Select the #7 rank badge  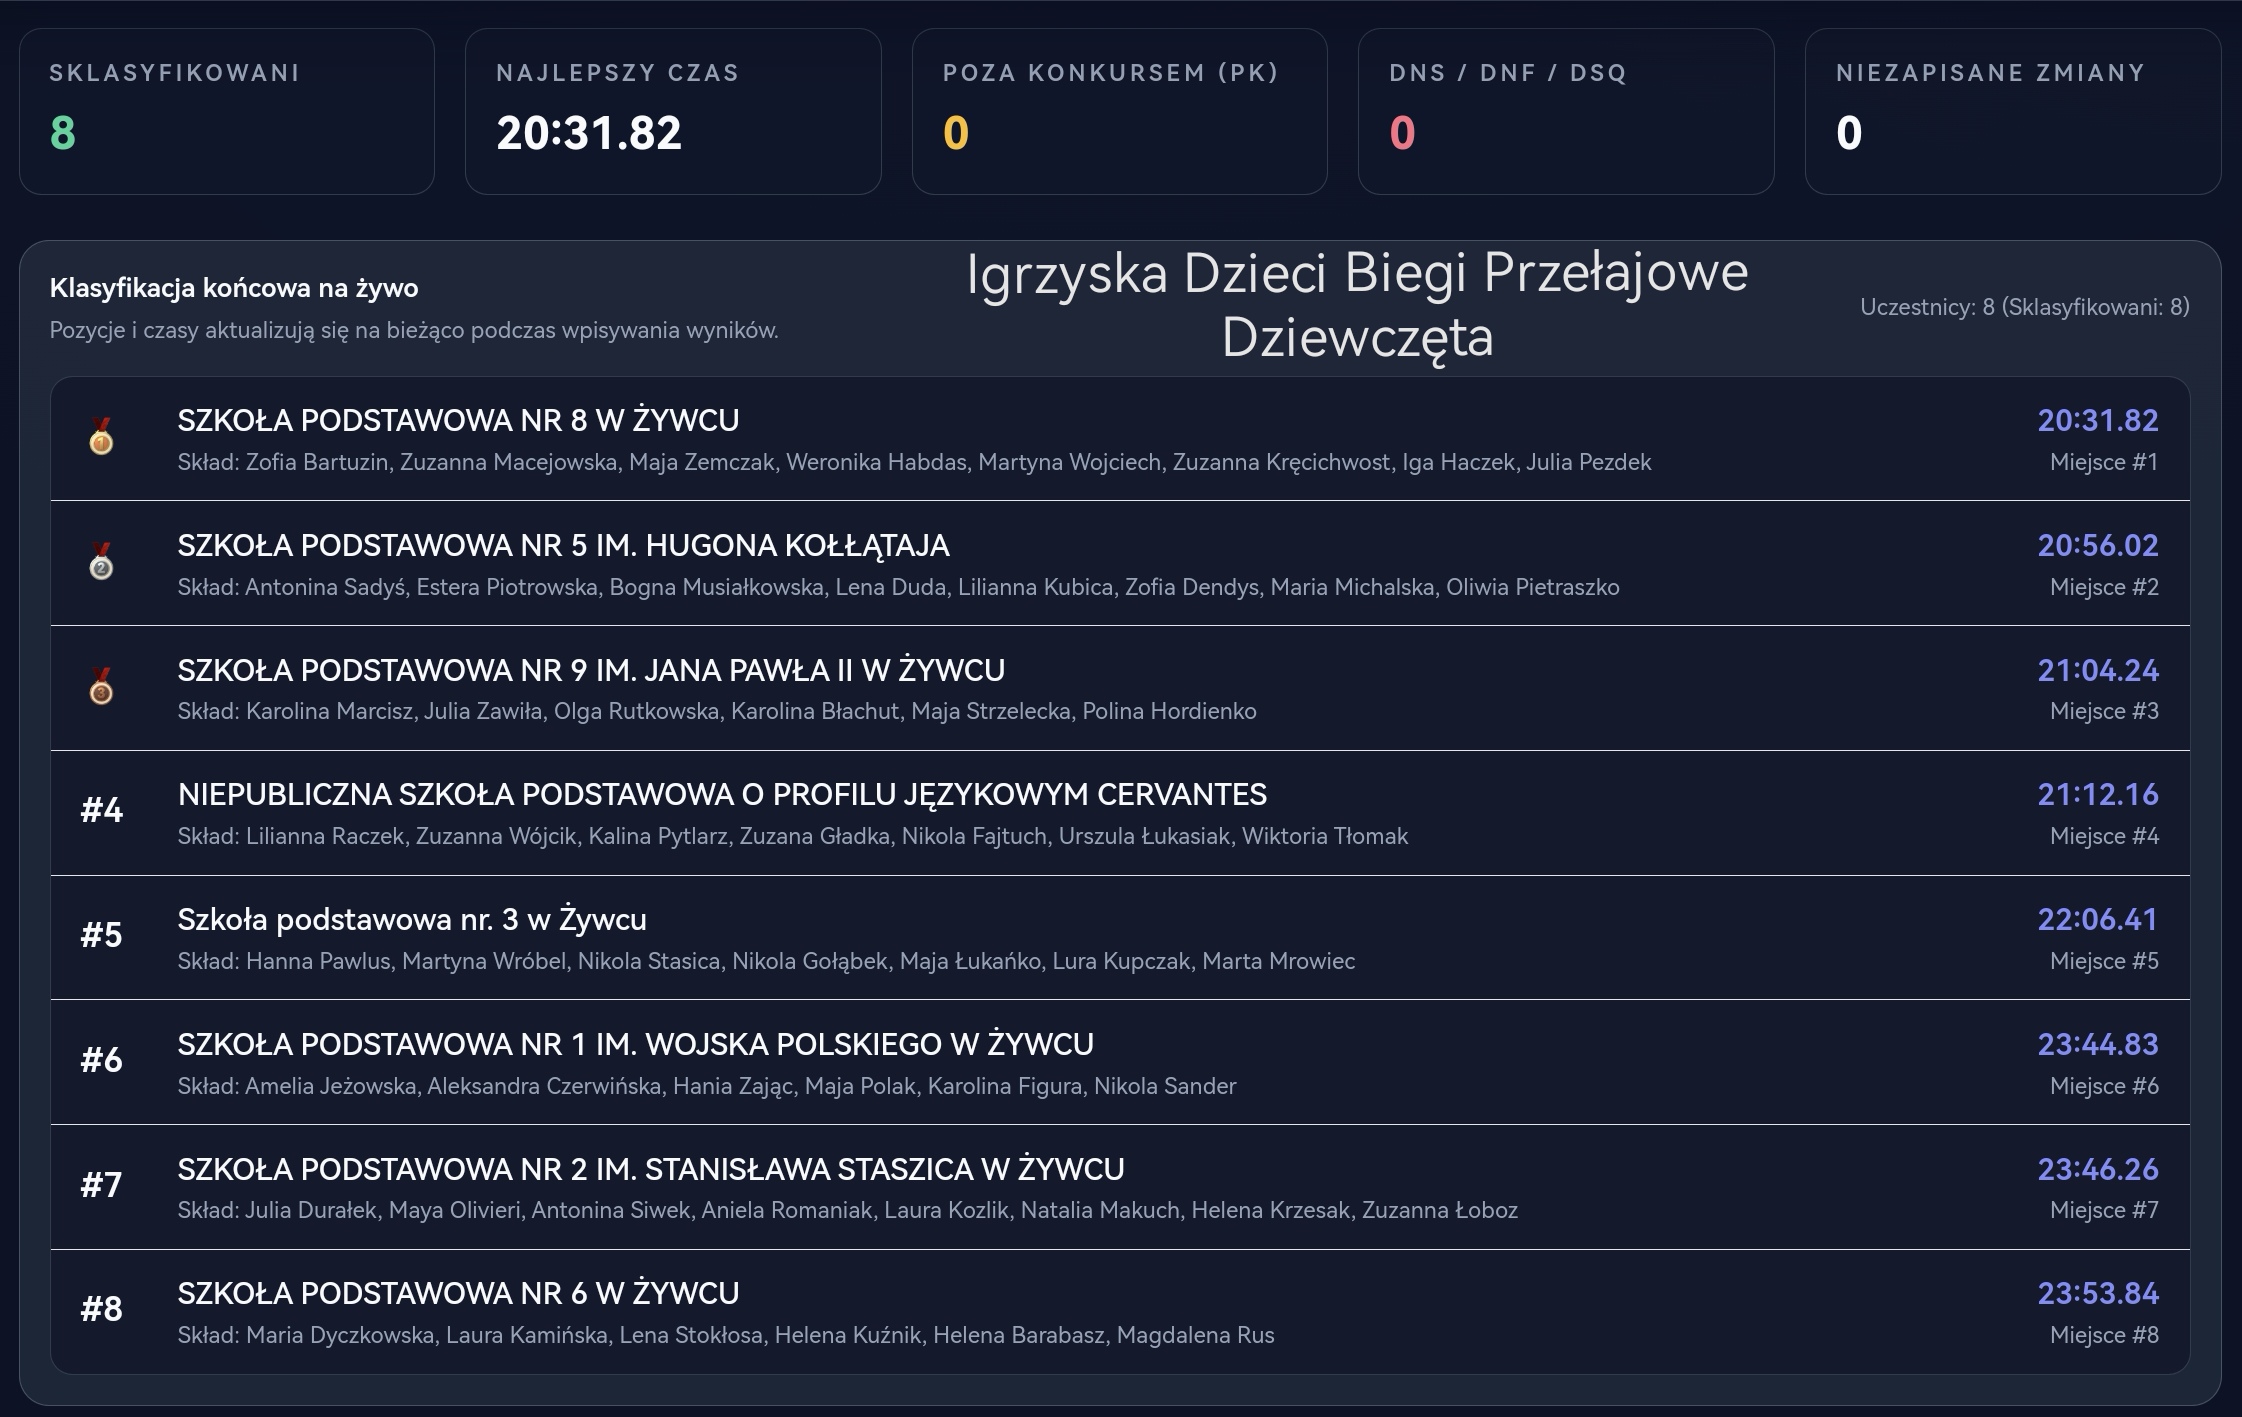coord(101,1186)
